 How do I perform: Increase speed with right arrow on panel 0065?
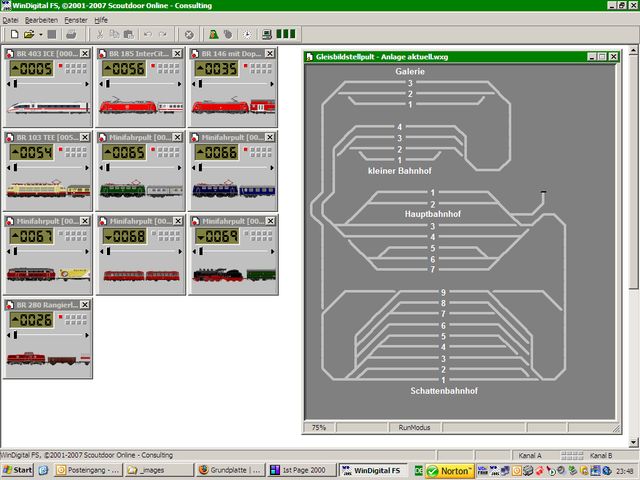(180, 167)
